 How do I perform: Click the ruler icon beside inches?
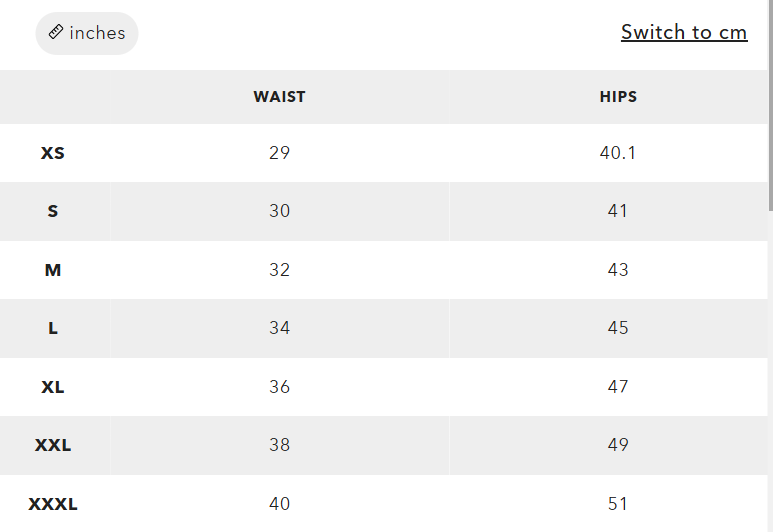[57, 33]
